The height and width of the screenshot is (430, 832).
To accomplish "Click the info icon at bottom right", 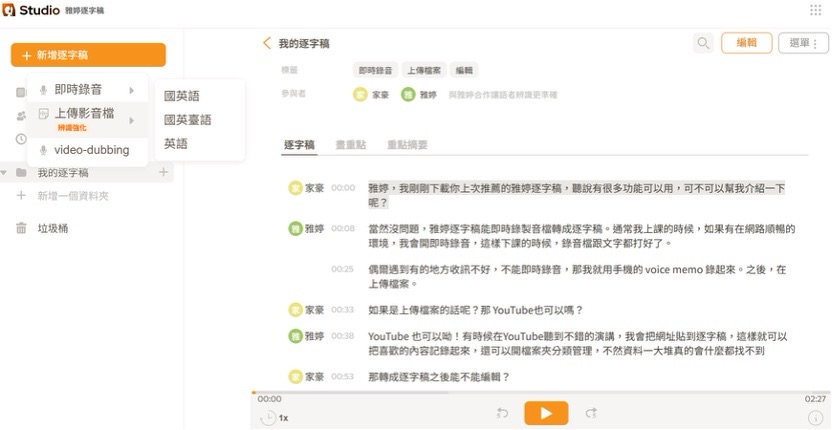I will 815,417.
